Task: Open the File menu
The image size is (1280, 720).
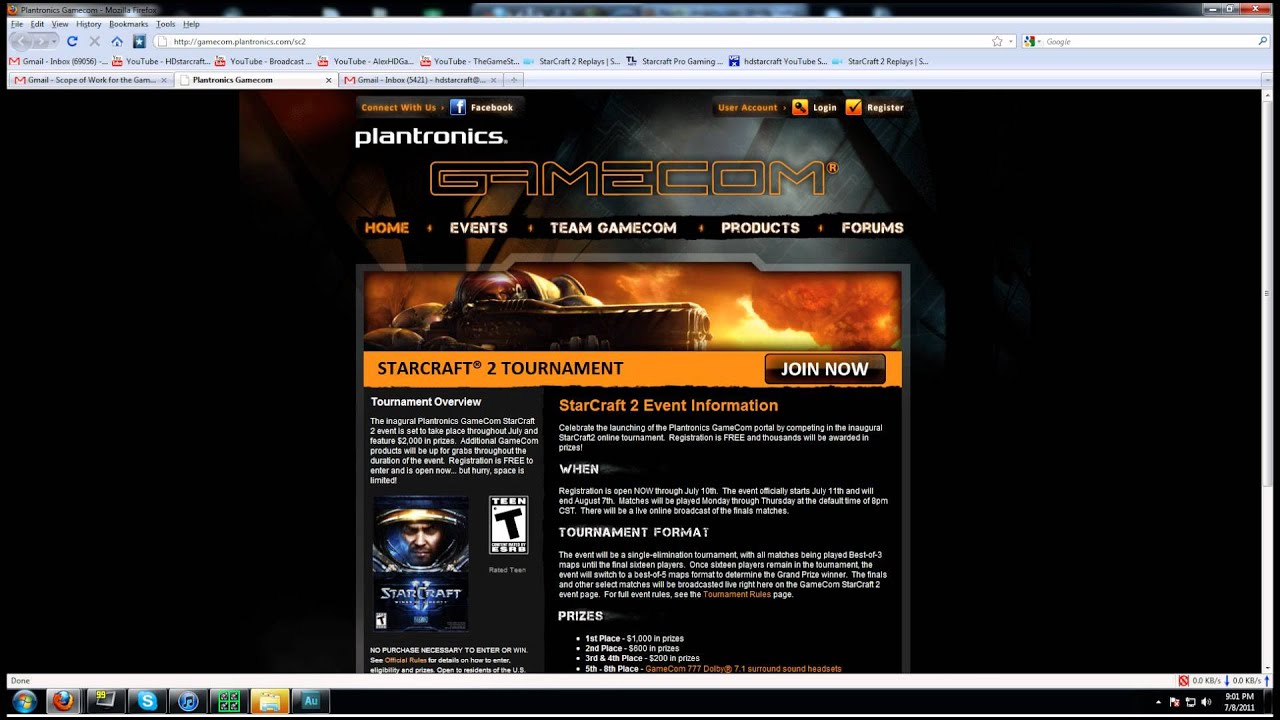Action: coord(17,24)
